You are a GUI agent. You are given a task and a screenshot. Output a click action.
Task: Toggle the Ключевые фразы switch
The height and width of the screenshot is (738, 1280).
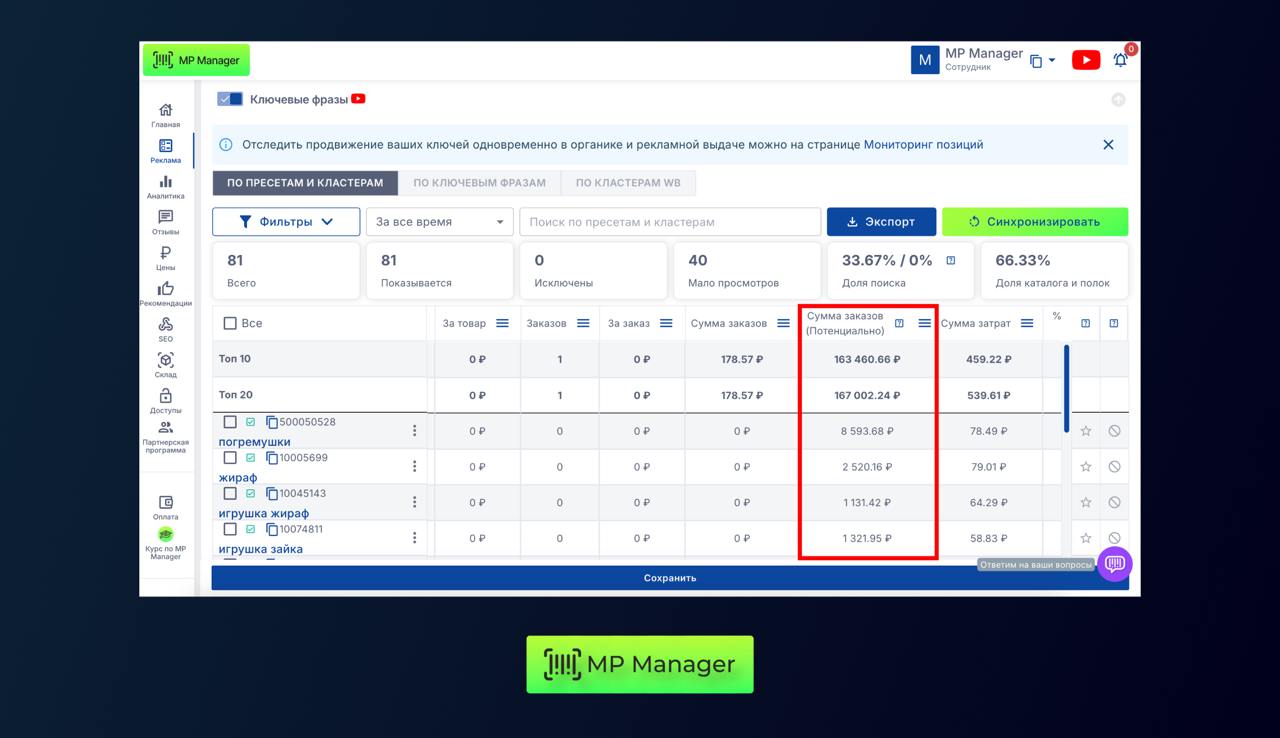(230, 99)
